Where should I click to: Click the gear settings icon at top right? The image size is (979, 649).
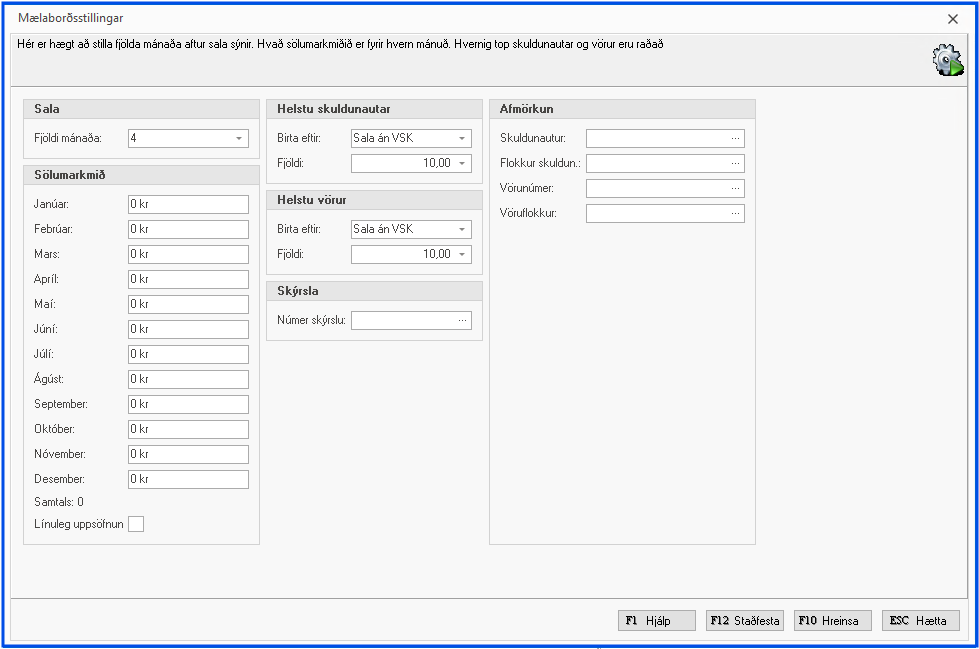[x=946, y=62]
